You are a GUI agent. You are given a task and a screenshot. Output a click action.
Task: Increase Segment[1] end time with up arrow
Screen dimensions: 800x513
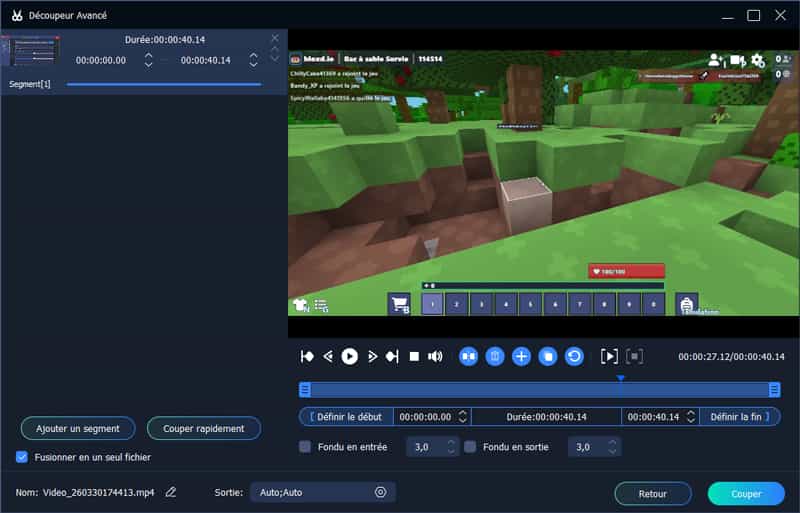point(254,55)
